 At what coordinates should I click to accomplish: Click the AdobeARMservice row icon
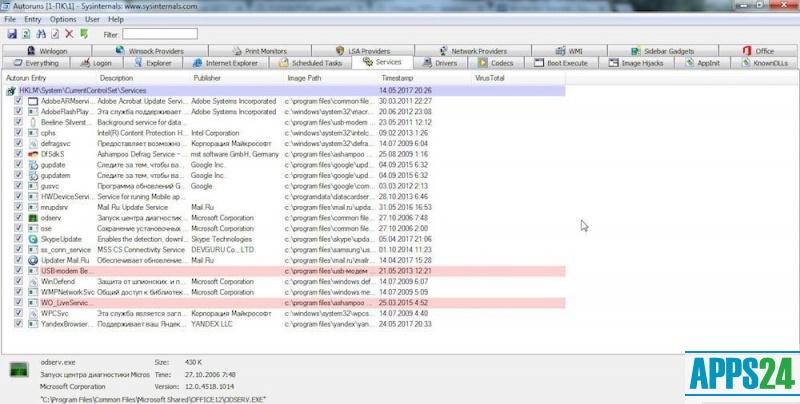coord(33,101)
